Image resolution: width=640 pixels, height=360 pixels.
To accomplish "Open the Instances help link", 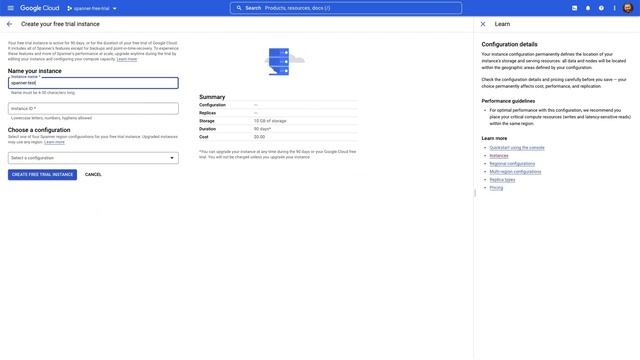I will (x=499, y=156).
